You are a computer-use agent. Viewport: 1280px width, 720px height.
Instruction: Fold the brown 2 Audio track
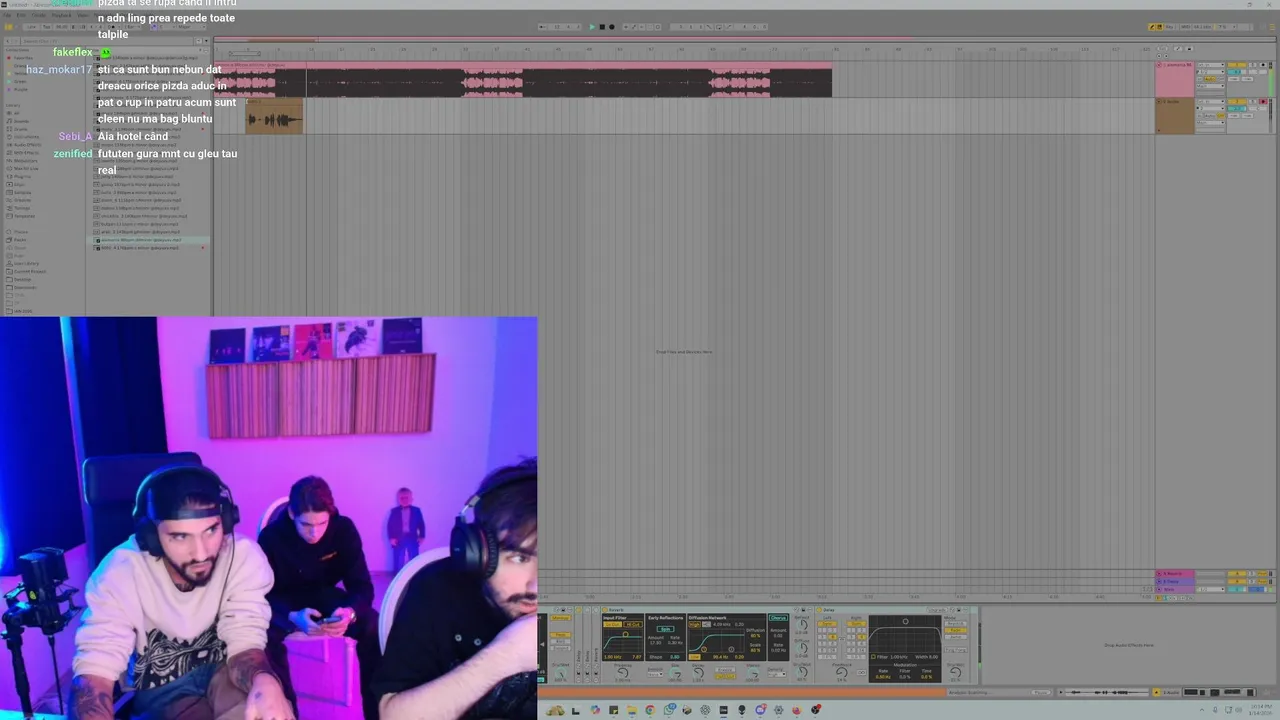(x=1158, y=101)
